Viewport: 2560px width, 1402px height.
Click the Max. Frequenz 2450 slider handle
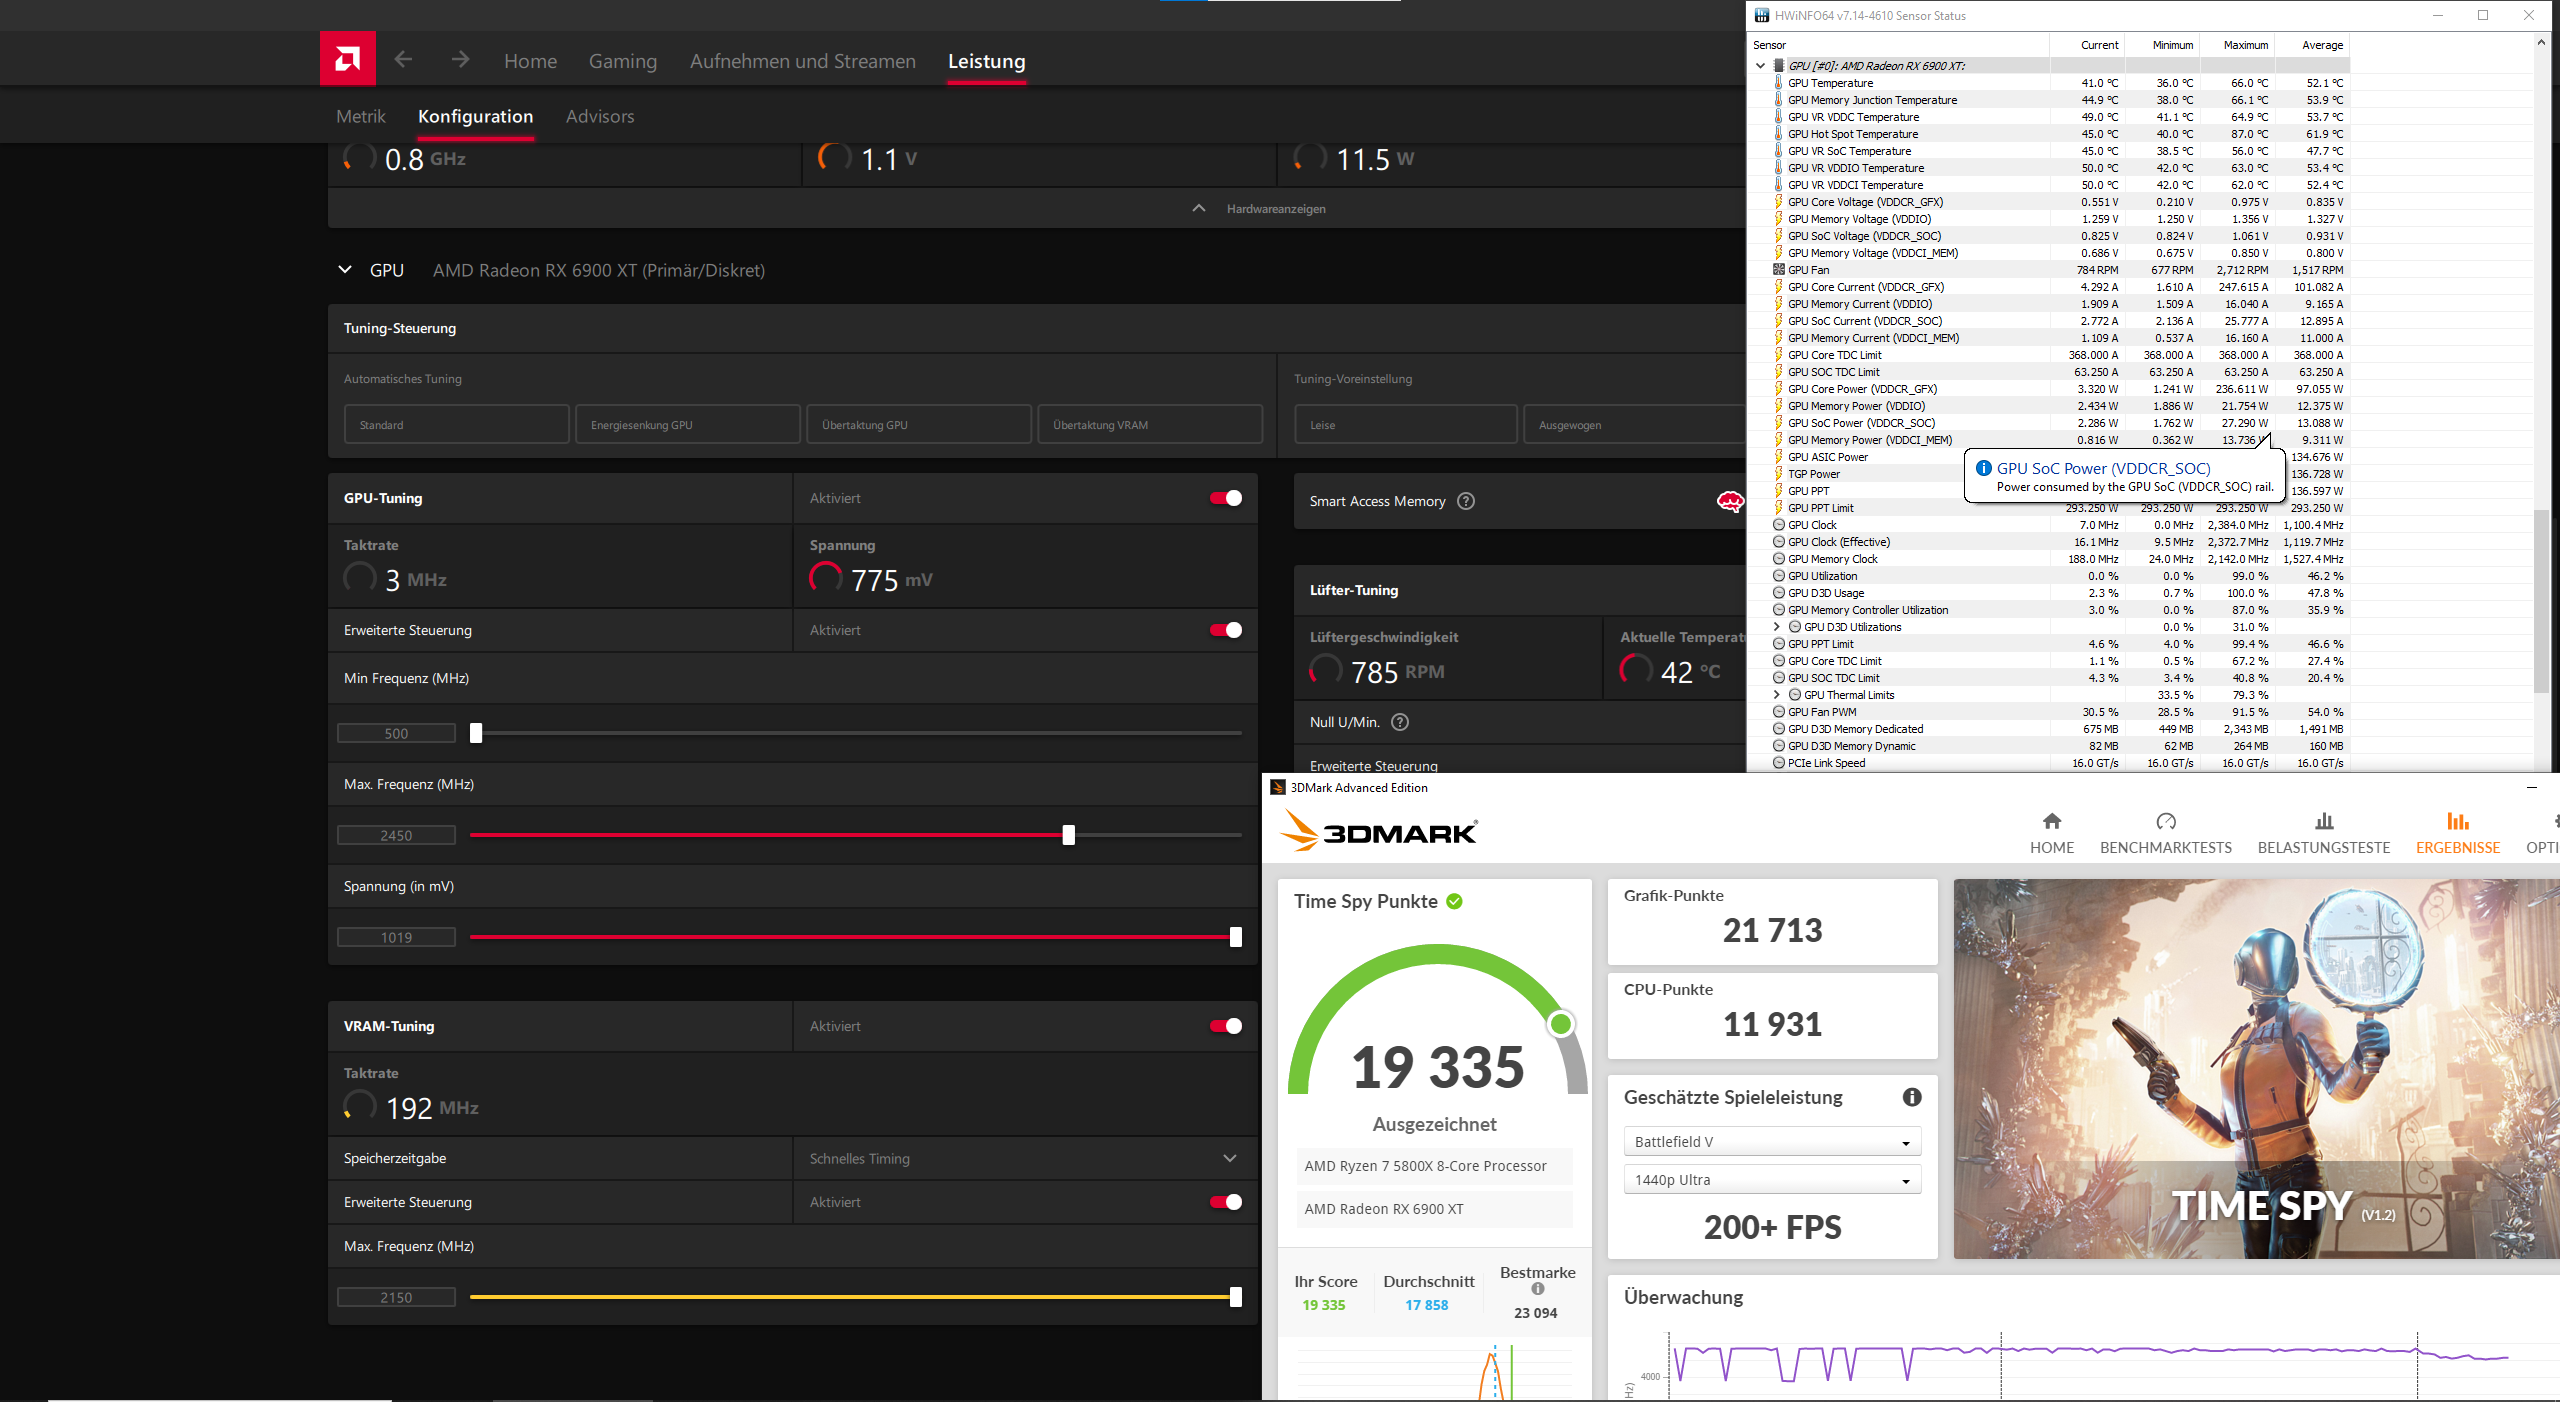1069,835
